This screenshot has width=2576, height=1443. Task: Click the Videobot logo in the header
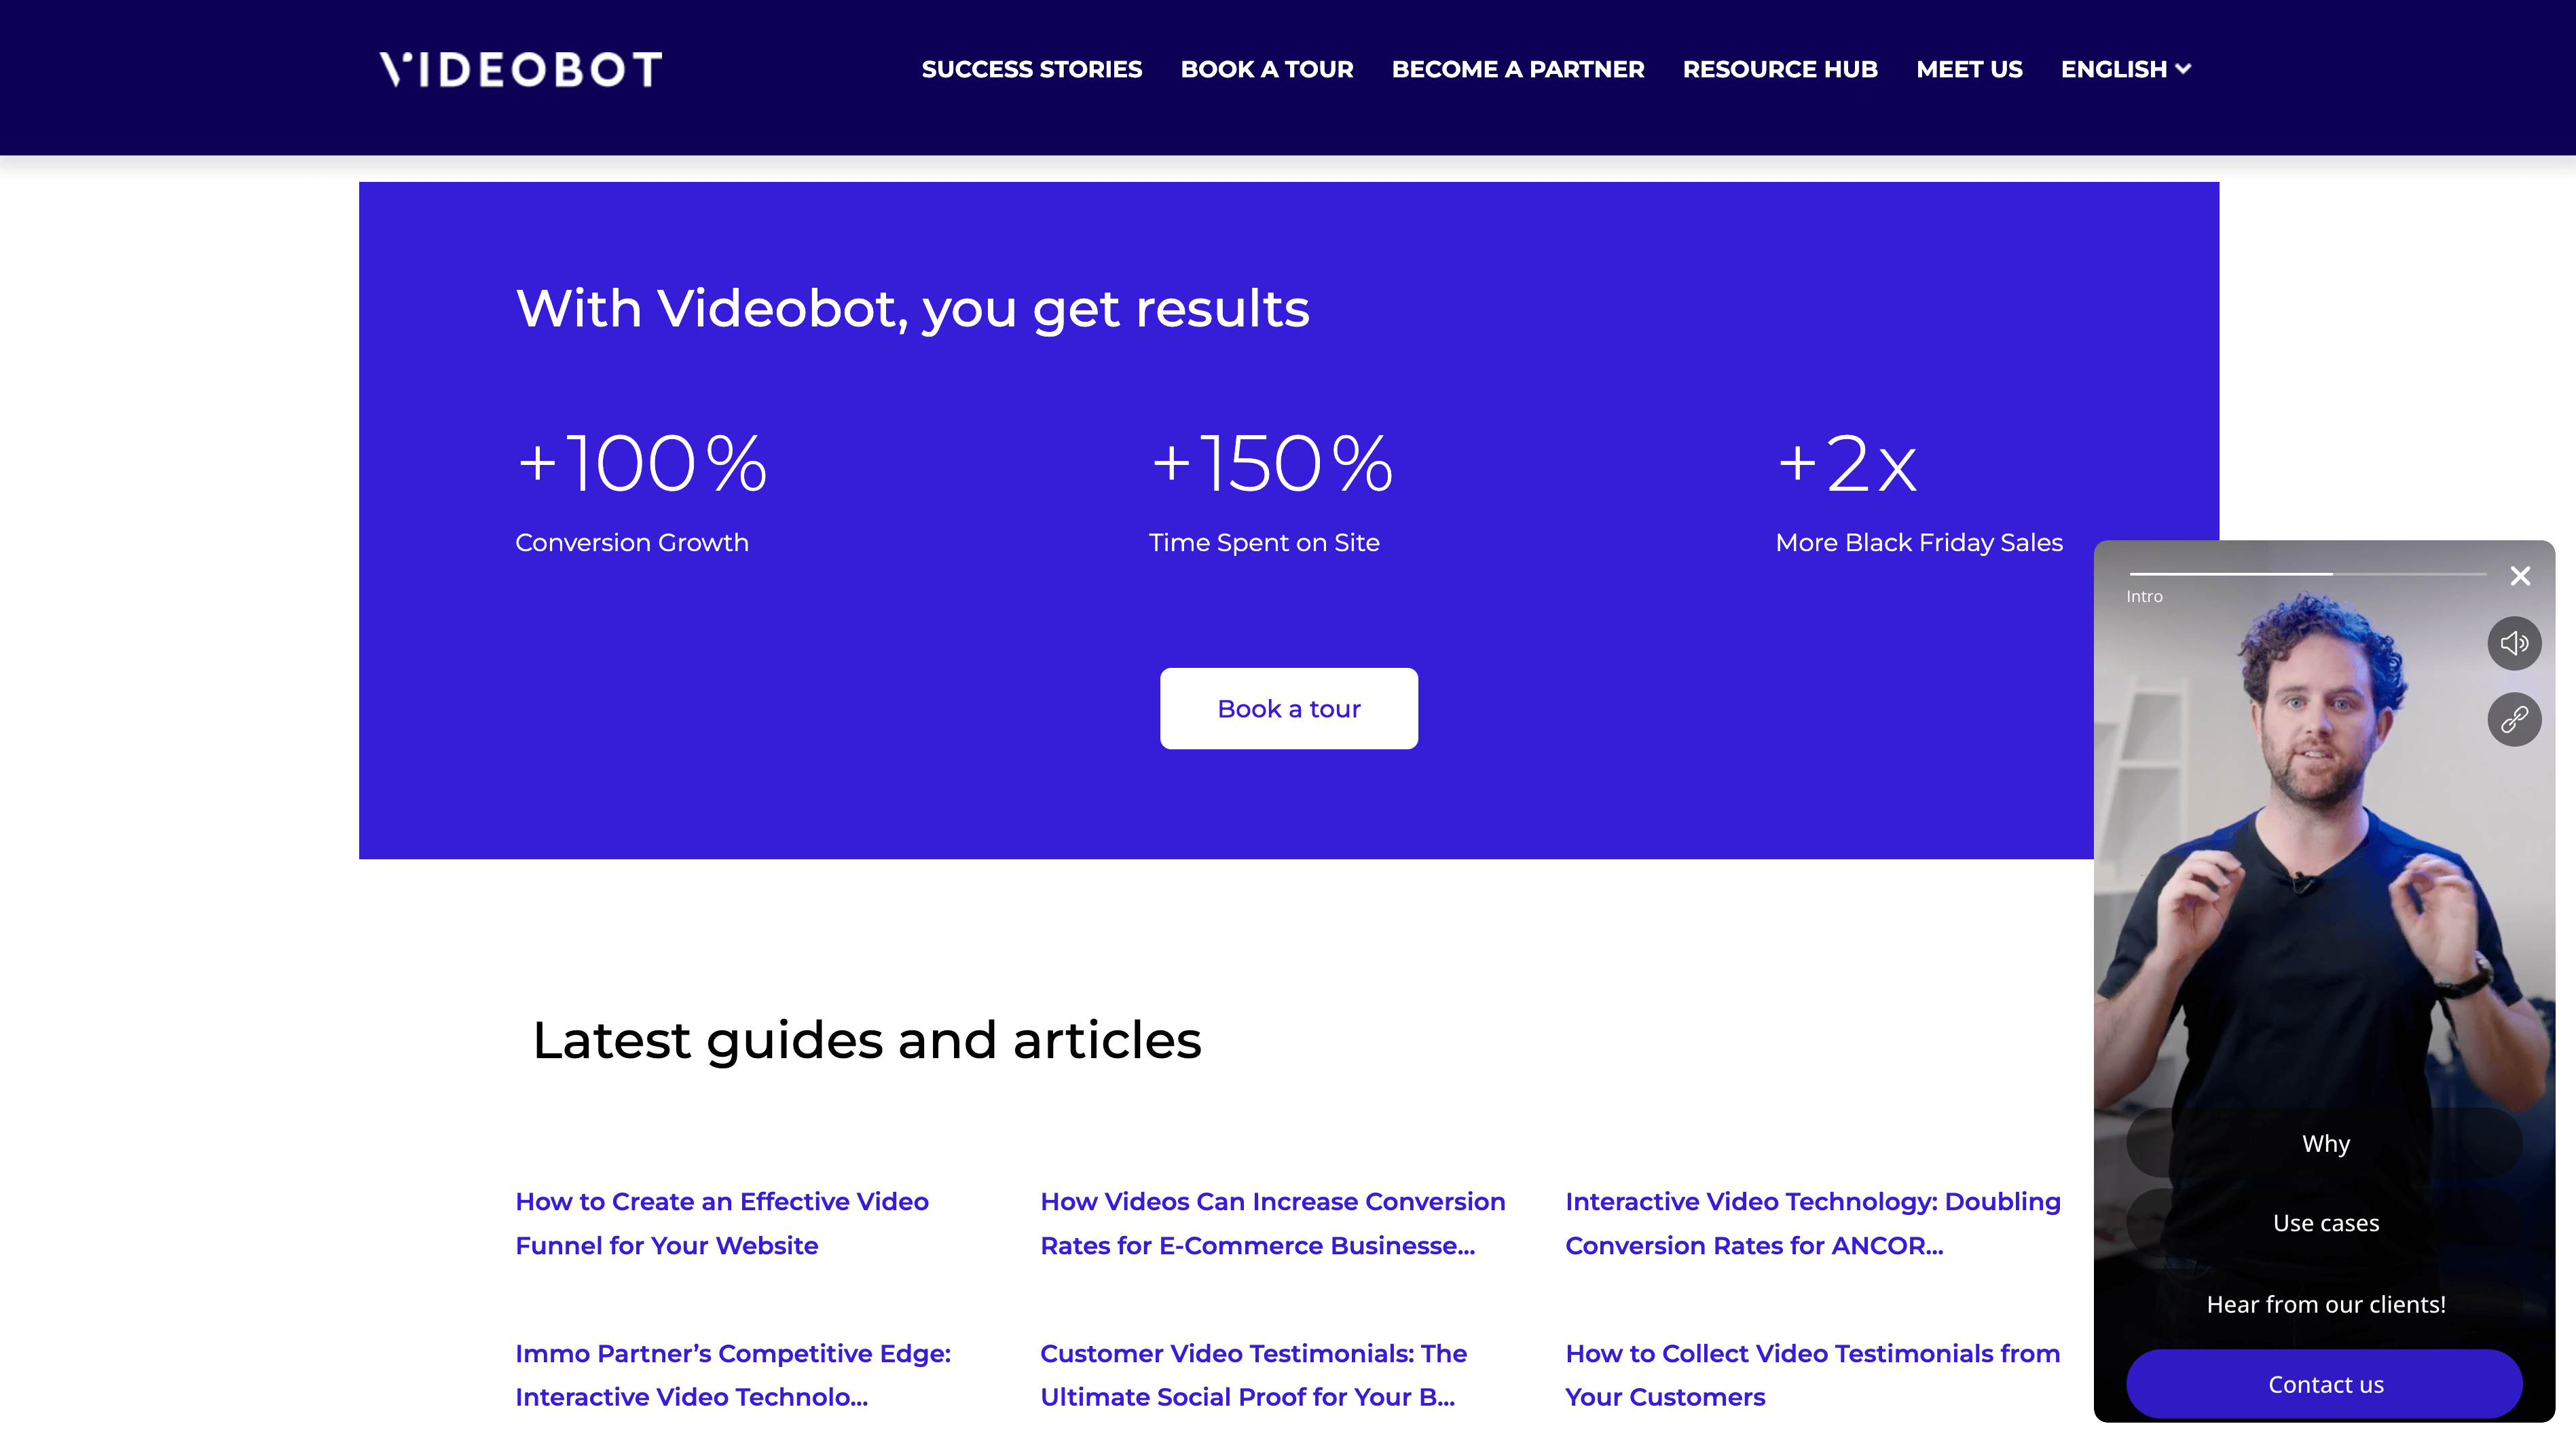[520, 69]
